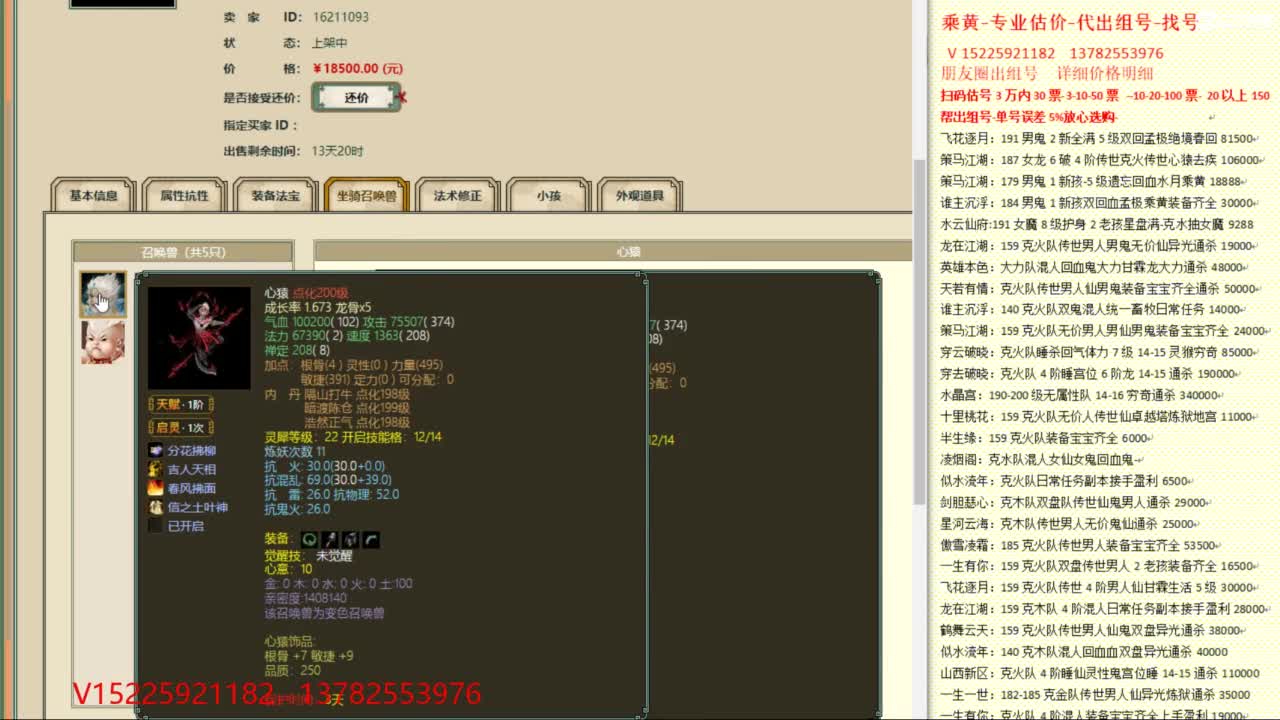Click the 启灵·1次 badge
1280x720 pixels.
(x=182, y=427)
